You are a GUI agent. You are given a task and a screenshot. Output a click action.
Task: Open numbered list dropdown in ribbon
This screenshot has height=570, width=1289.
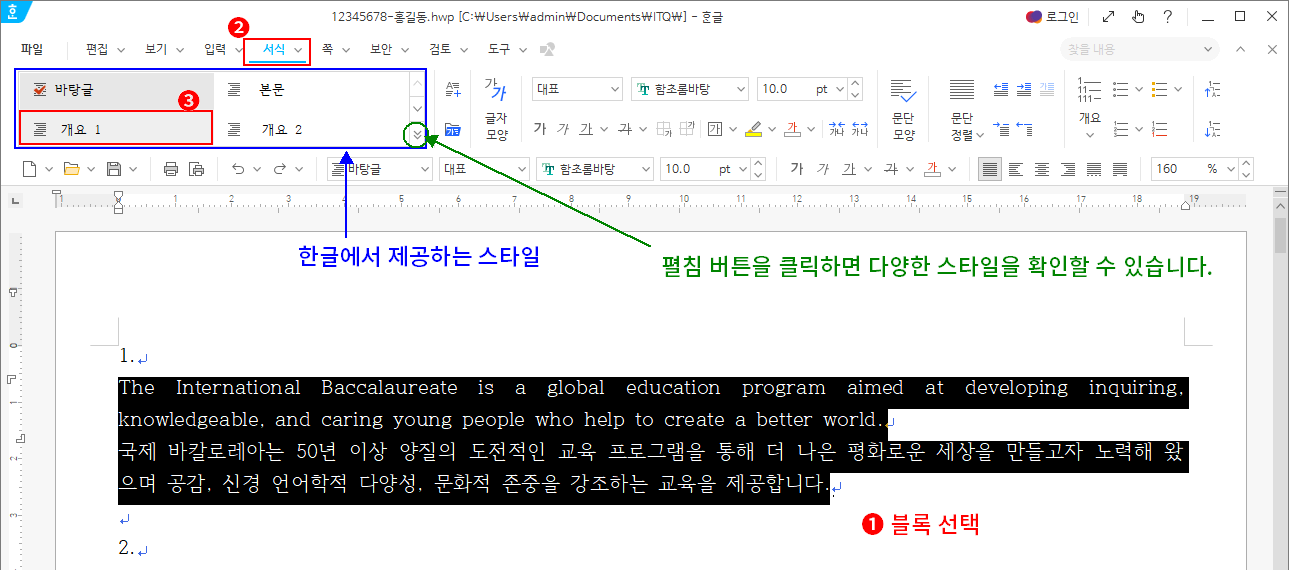(x=1141, y=128)
